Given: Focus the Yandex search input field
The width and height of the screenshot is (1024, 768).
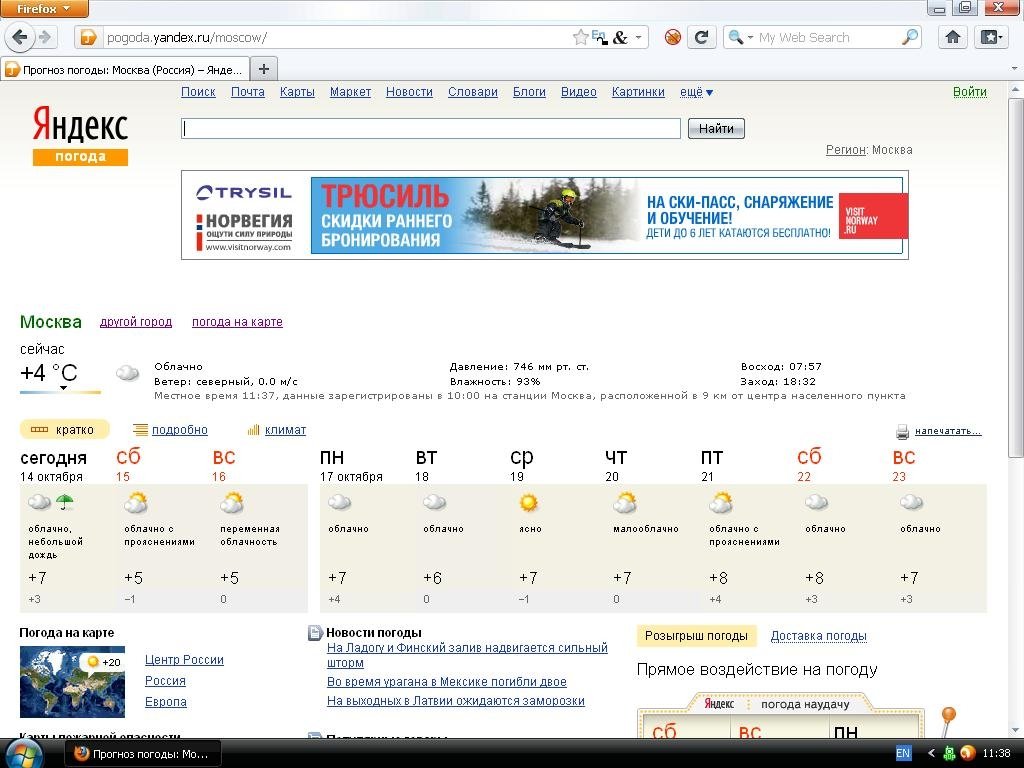Looking at the screenshot, I should (431, 129).
